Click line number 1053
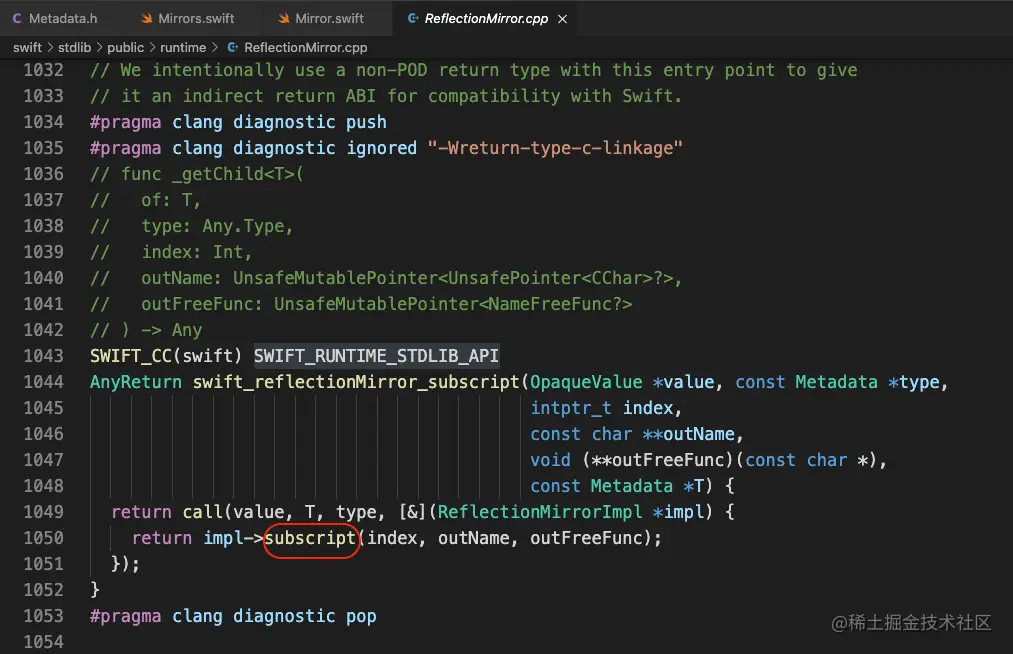The height and width of the screenshot is (654, 1013). pos(43,615)
